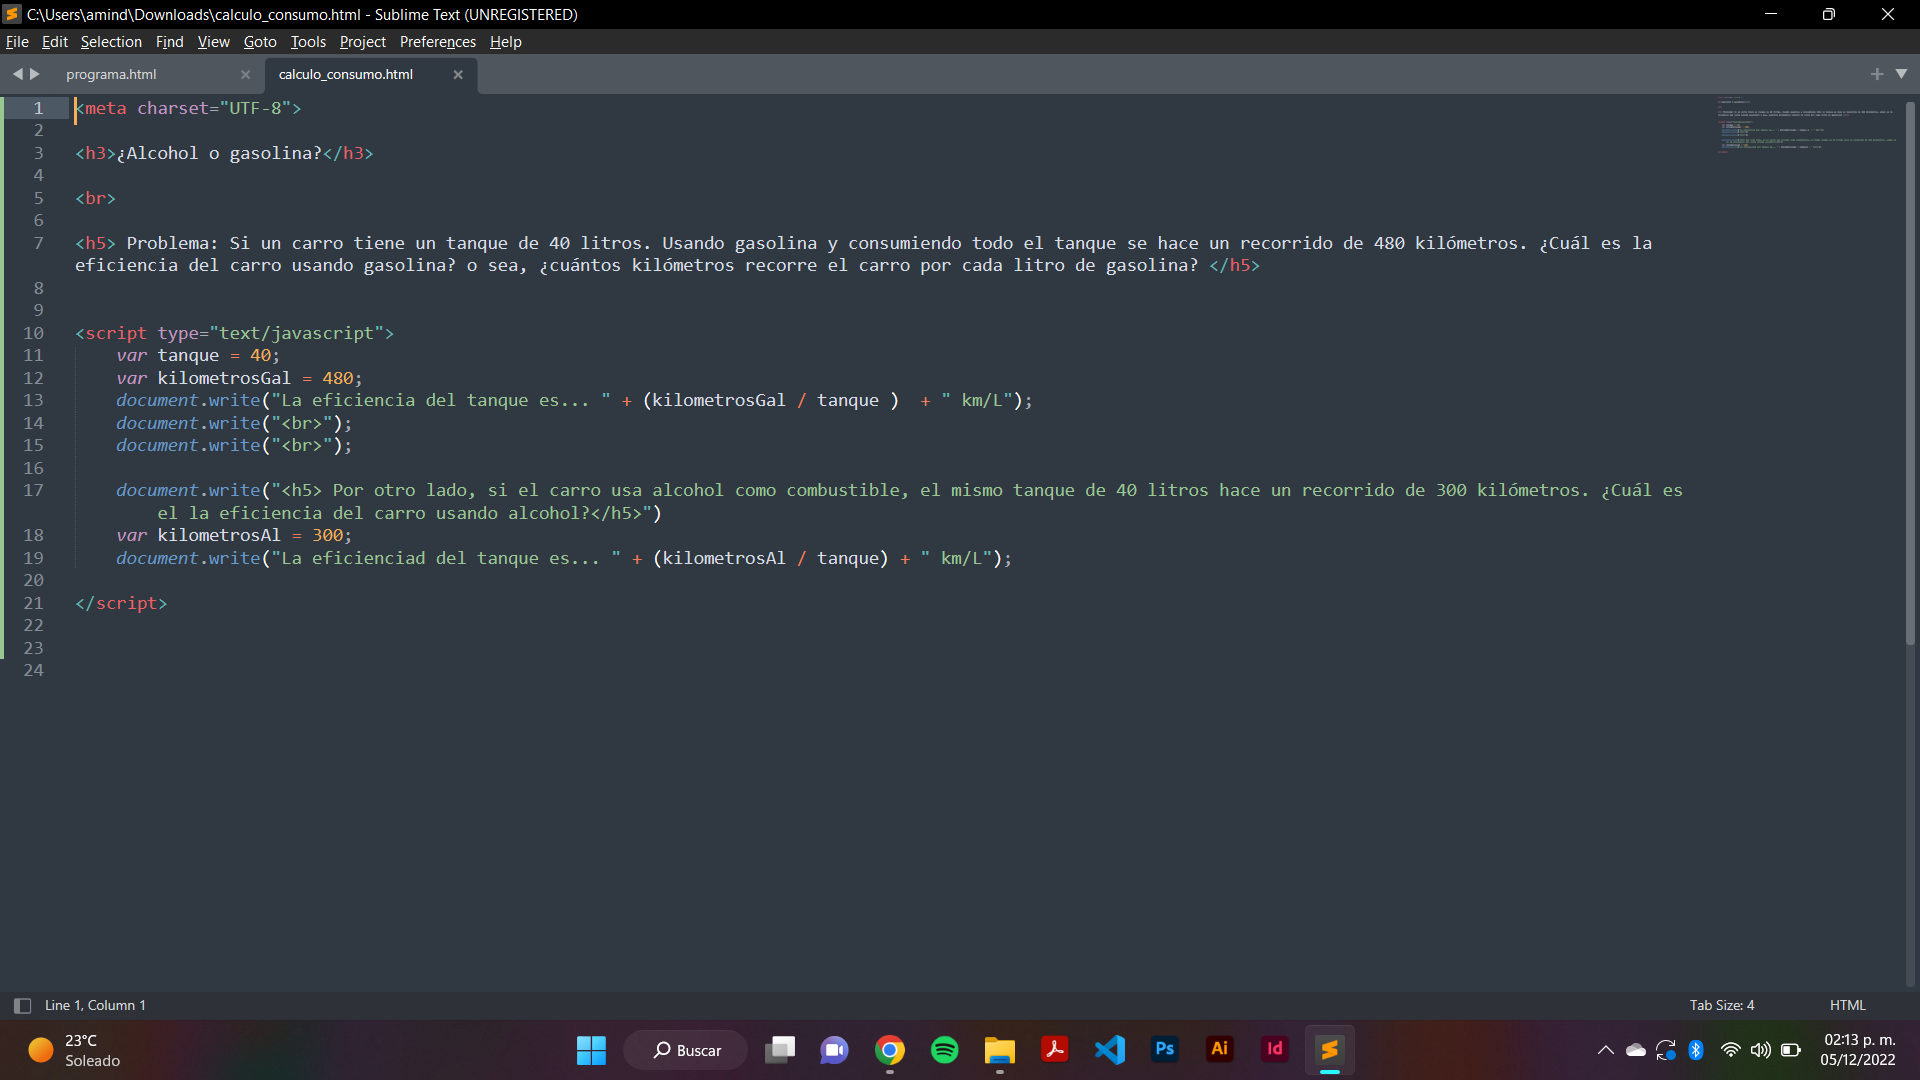The width and height of the screenshot is (1920, 1080).
Task: Toggle the sidebar panel icon in status bar
Action: click(20, 1005)
